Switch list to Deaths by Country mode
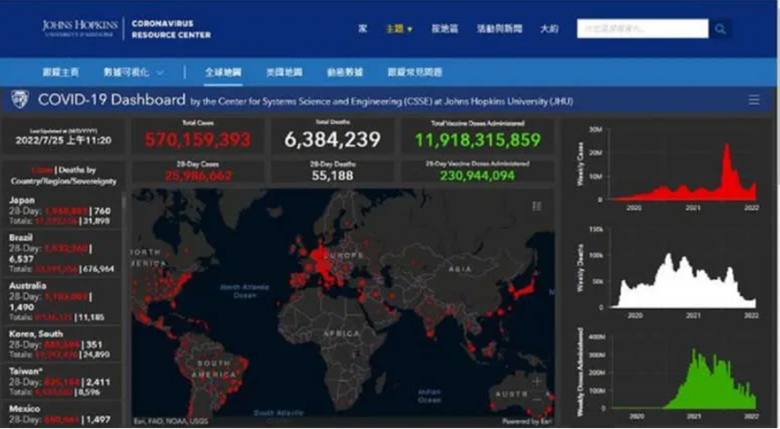The width and height of the screenshot is (780, 429). 64,176
